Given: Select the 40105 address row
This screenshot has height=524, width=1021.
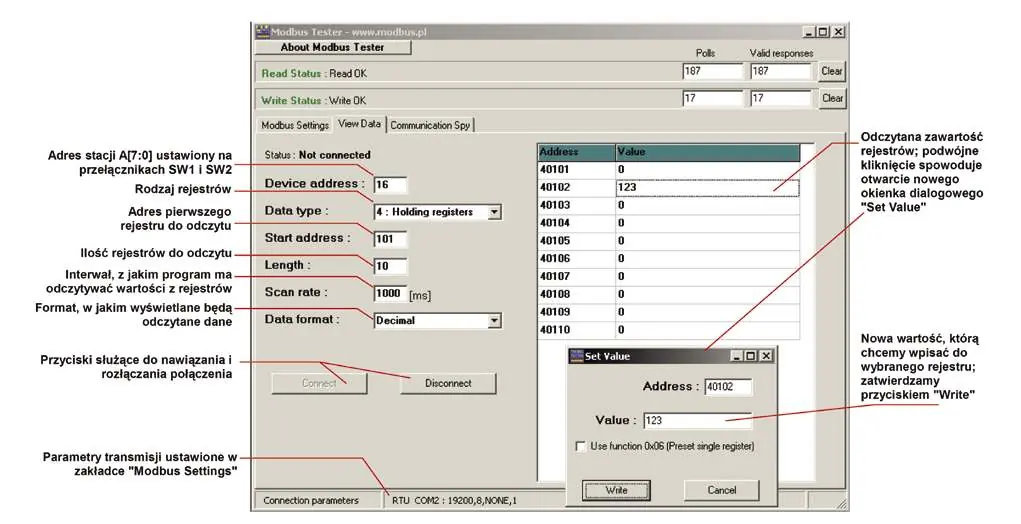Looking at the screenshot, I should [x=576, y=241].
